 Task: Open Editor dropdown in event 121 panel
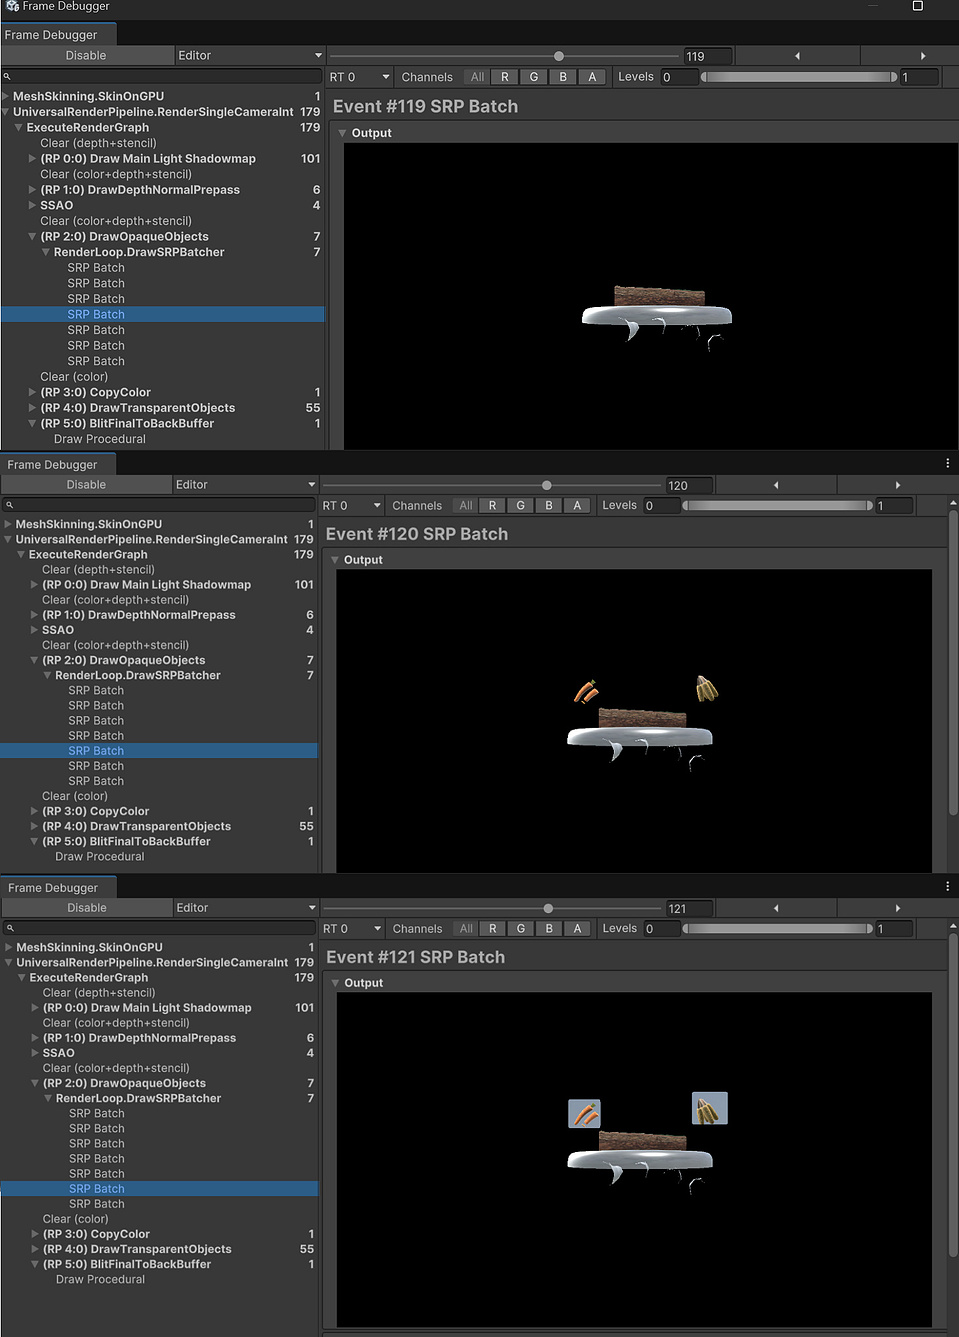[x=246, y=908]
